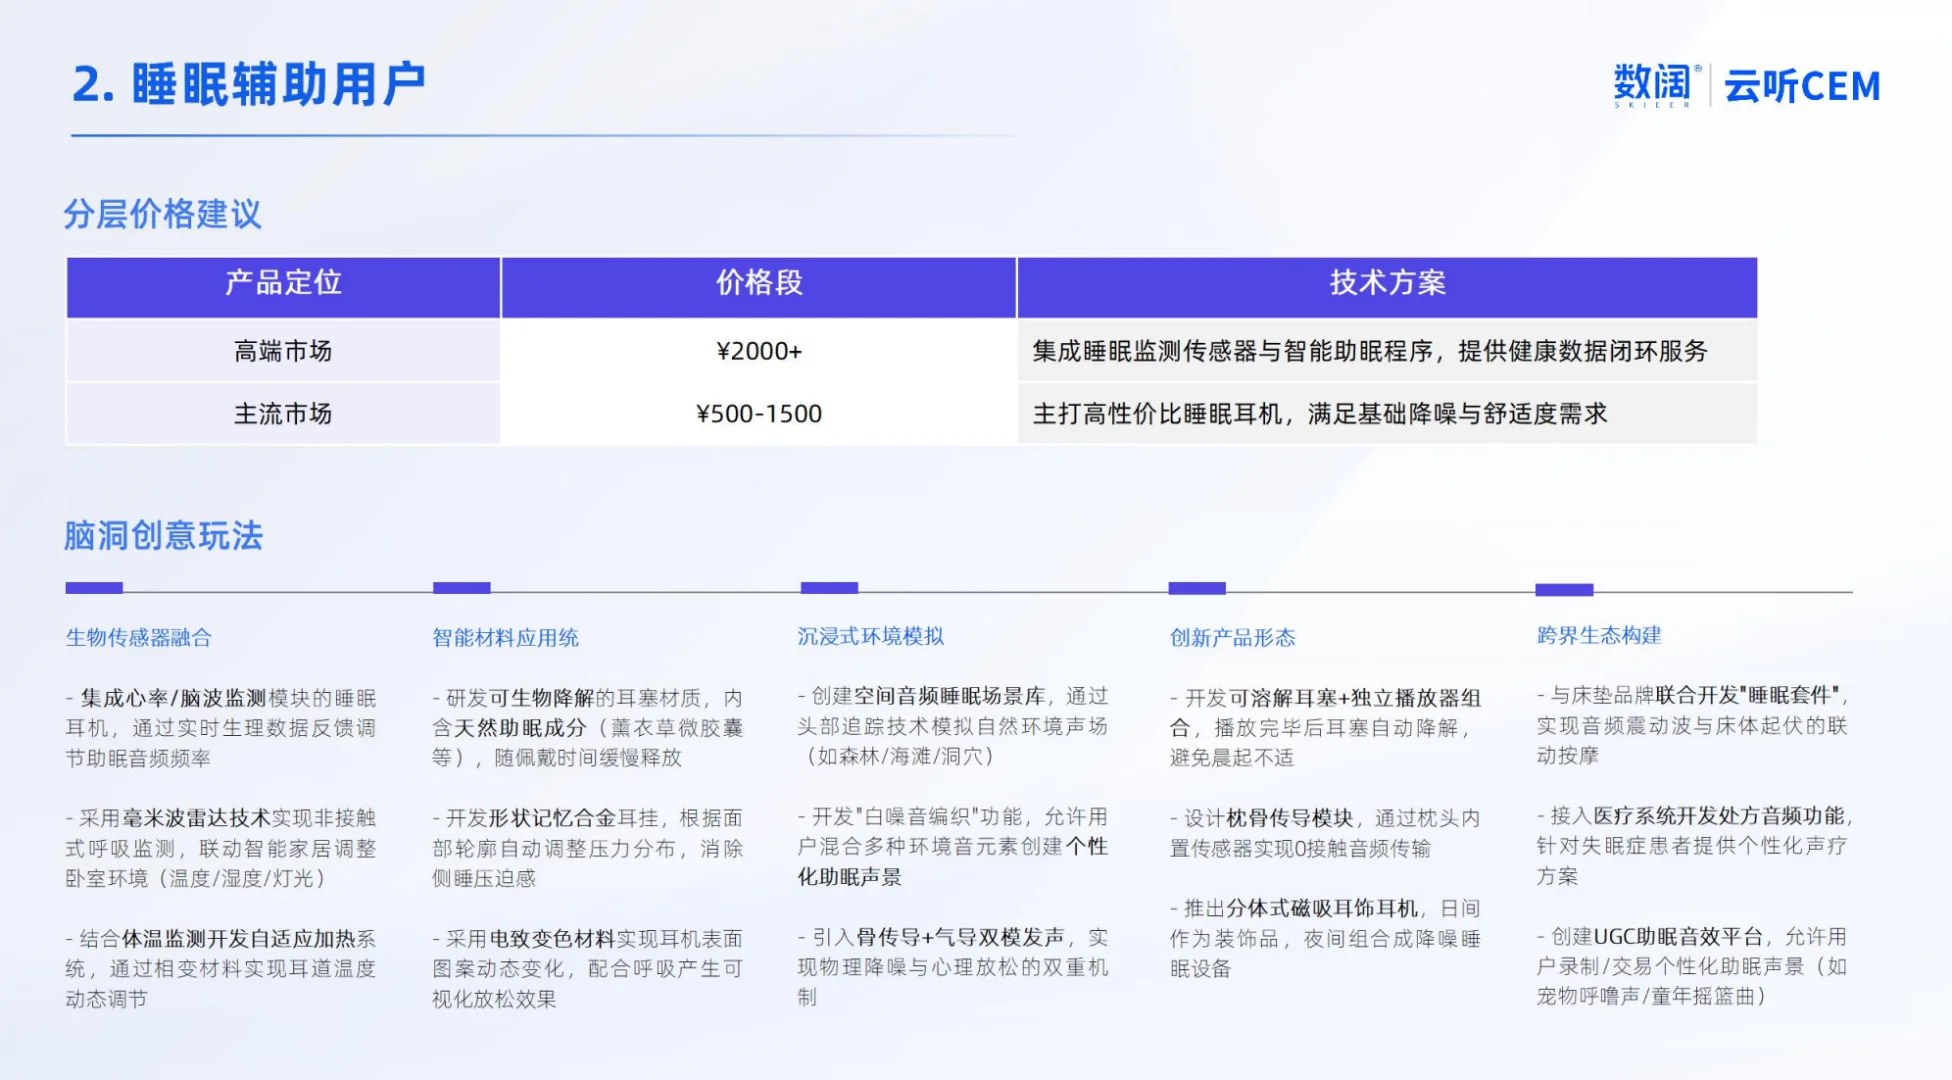Click the 引入骨传导+气导双模发声 paragraph
This screenshot has width=1952, height=1080.
(x=953, y=967)
